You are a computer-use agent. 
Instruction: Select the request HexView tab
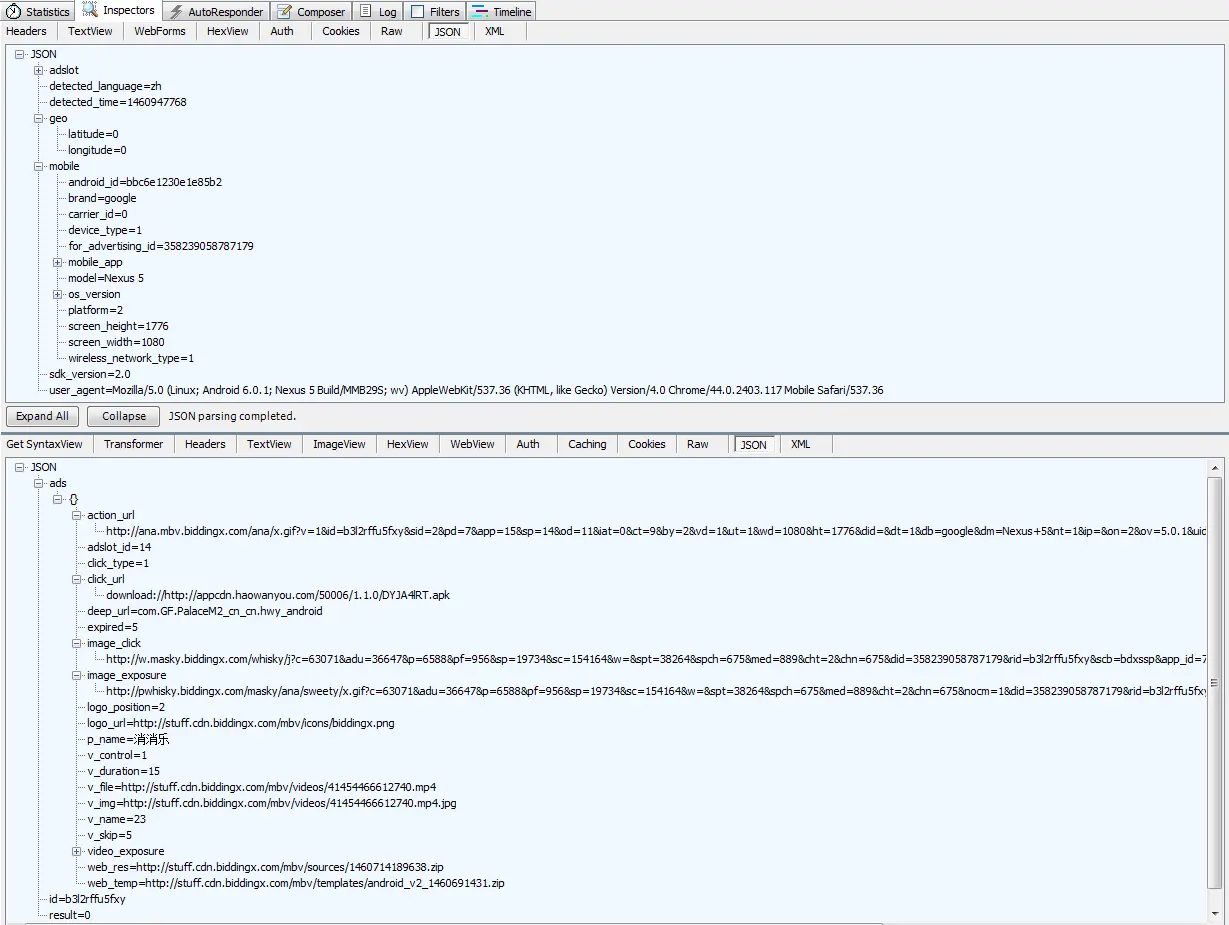228,31
